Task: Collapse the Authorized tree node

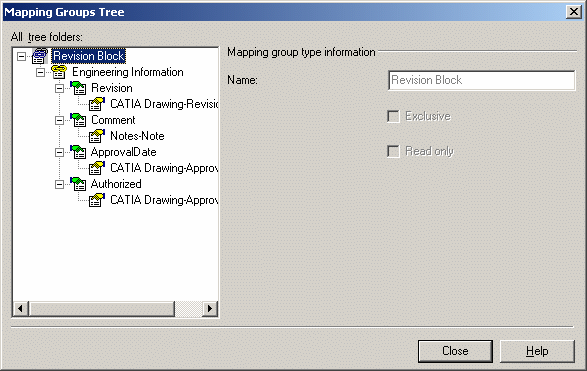Action: click(59, 184)
